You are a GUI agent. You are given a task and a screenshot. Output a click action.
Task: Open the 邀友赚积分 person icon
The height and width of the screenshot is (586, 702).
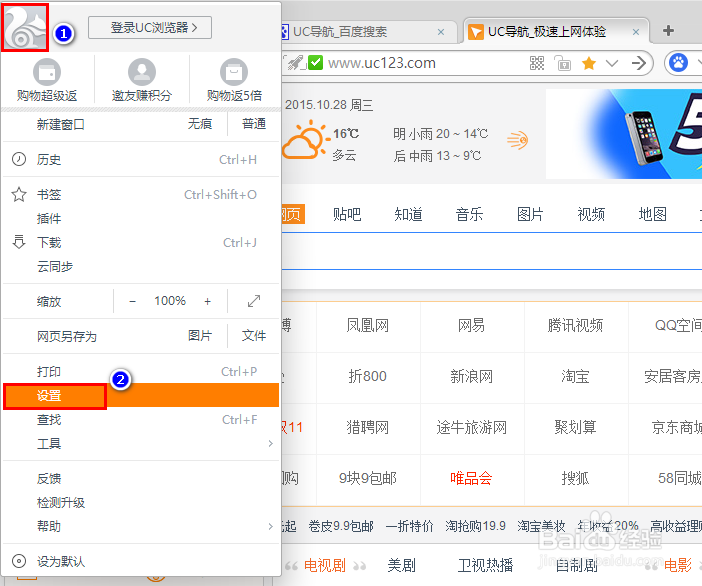(x=142, y=72)
